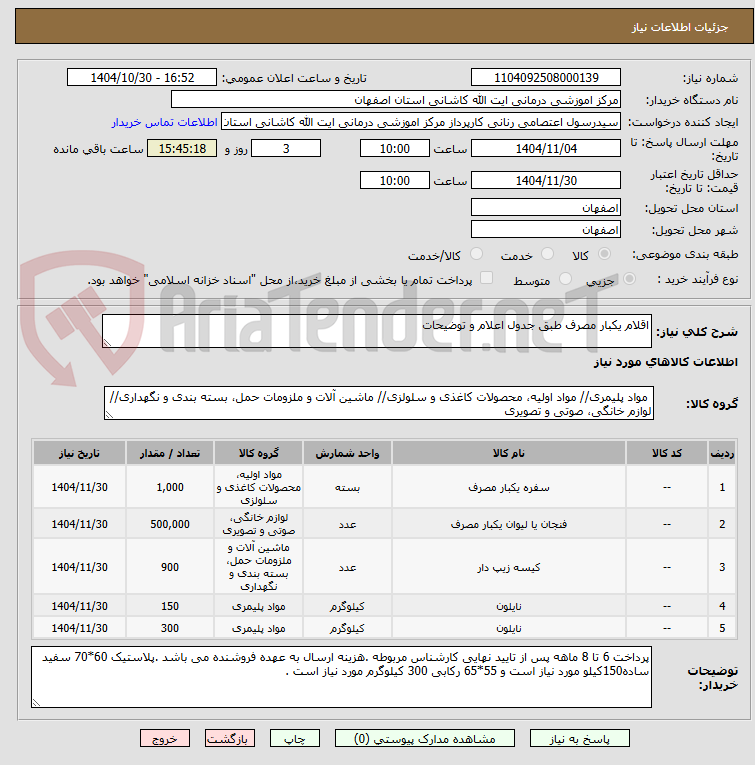Select the کیسه زیپ دار item name

(509, 567)
